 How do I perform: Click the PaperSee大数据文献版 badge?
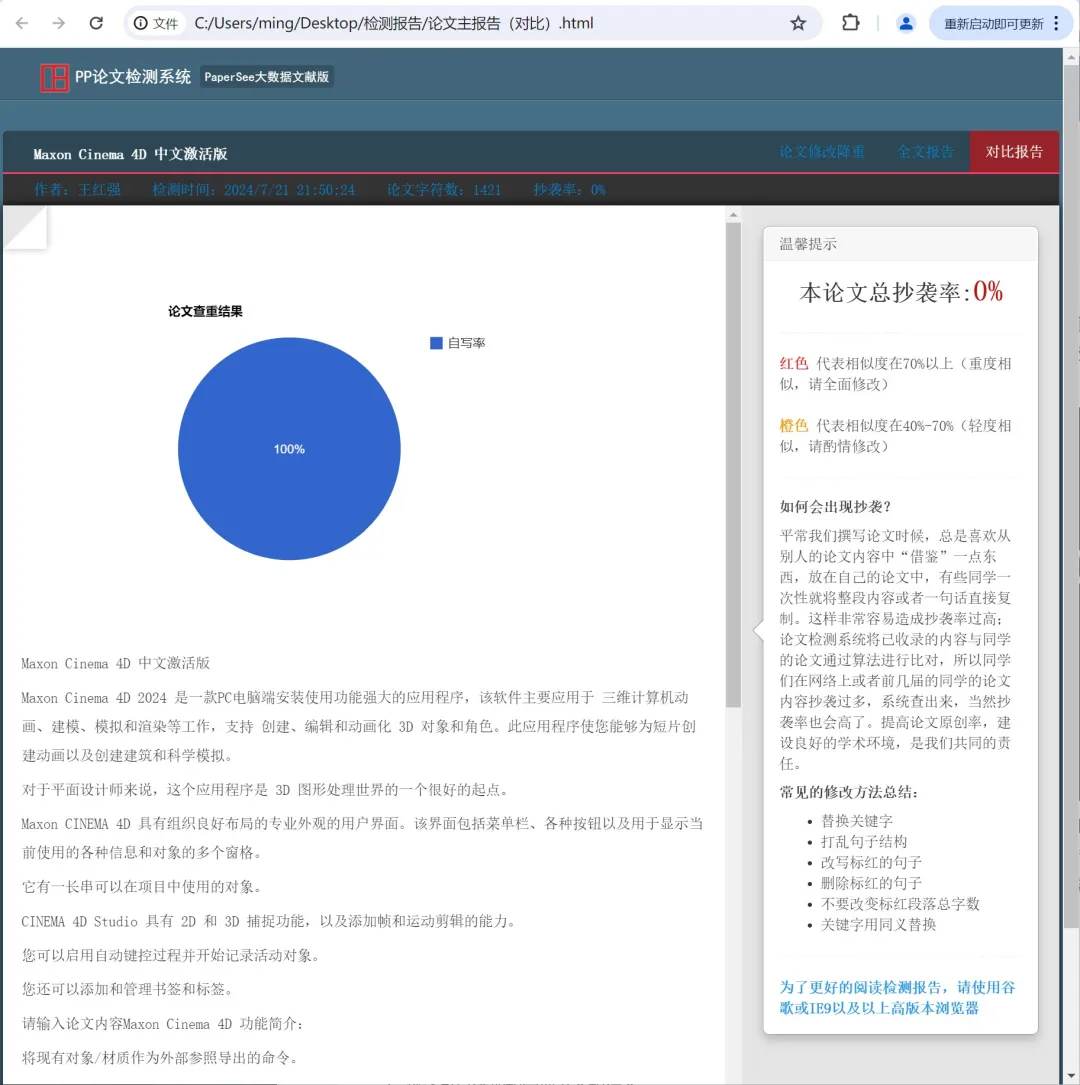click(266, 76)
